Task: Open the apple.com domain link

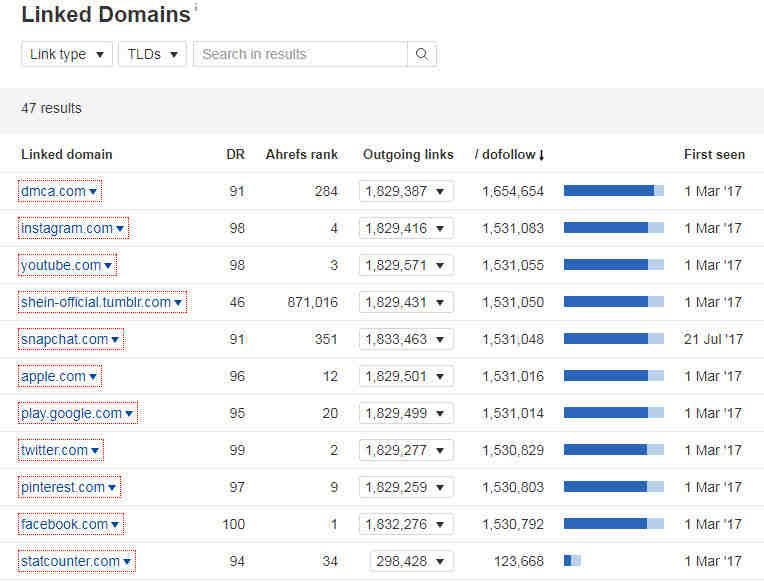Action: point(53,376)
